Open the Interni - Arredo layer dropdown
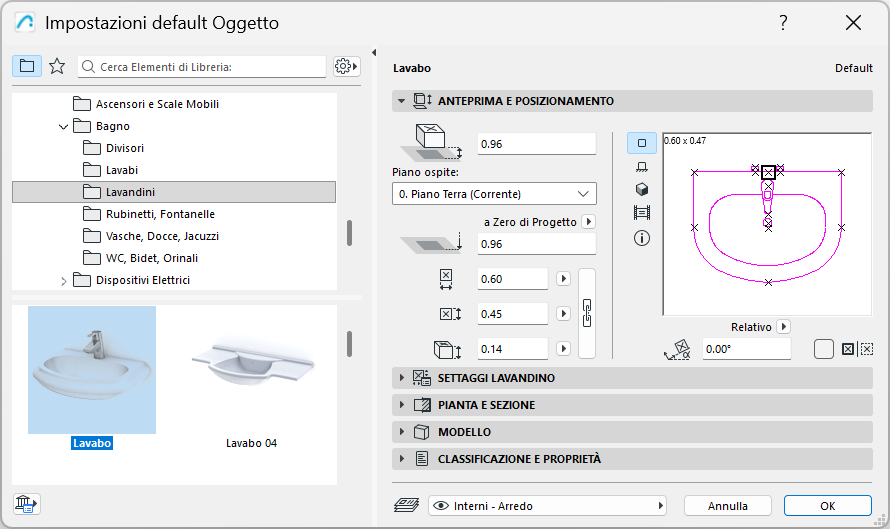Image resolution: width=890 pixels, height=529 pixels. 547,506
